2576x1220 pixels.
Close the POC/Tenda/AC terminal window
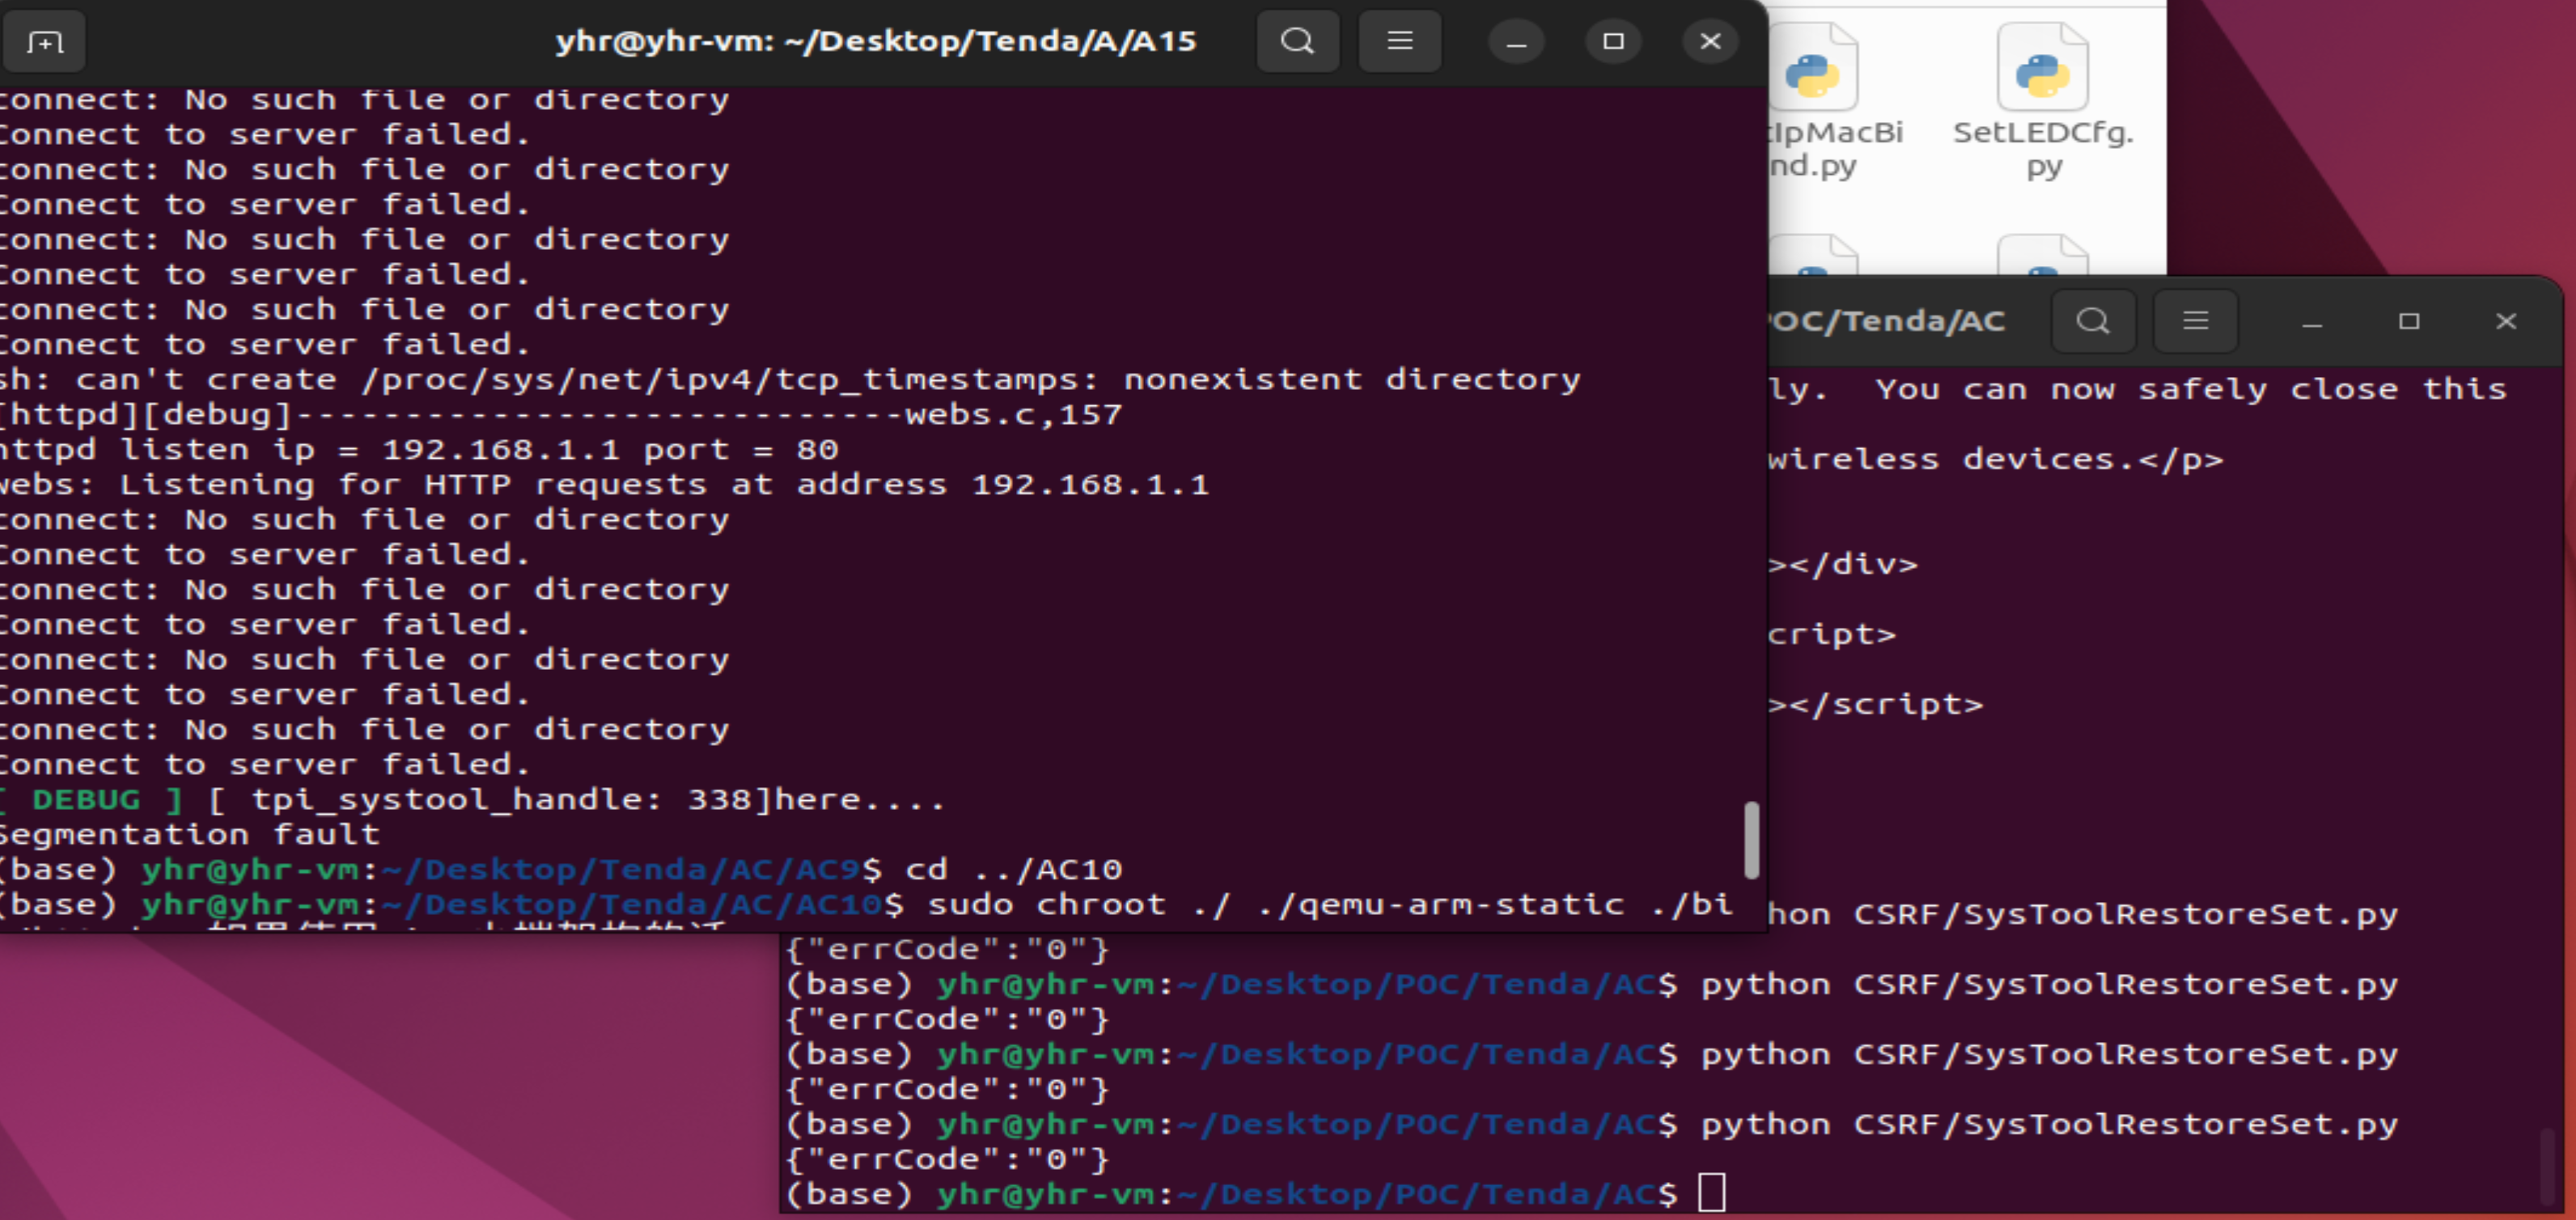tap(2506, 322)
